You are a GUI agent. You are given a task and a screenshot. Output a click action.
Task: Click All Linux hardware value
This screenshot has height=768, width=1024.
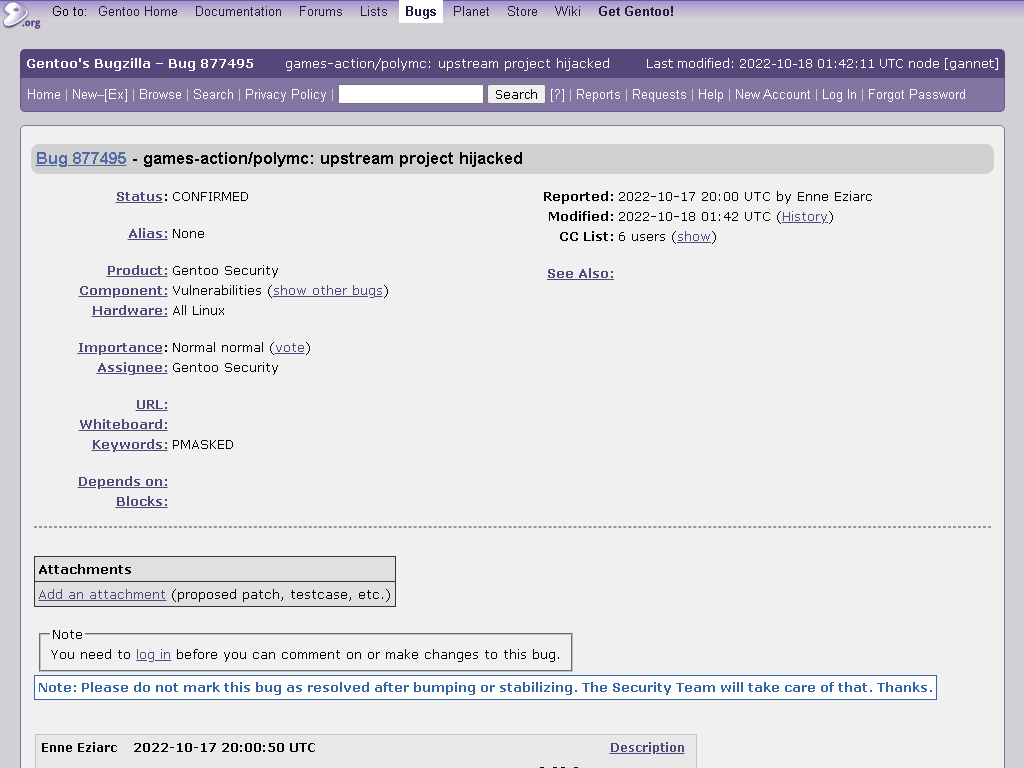199,311
